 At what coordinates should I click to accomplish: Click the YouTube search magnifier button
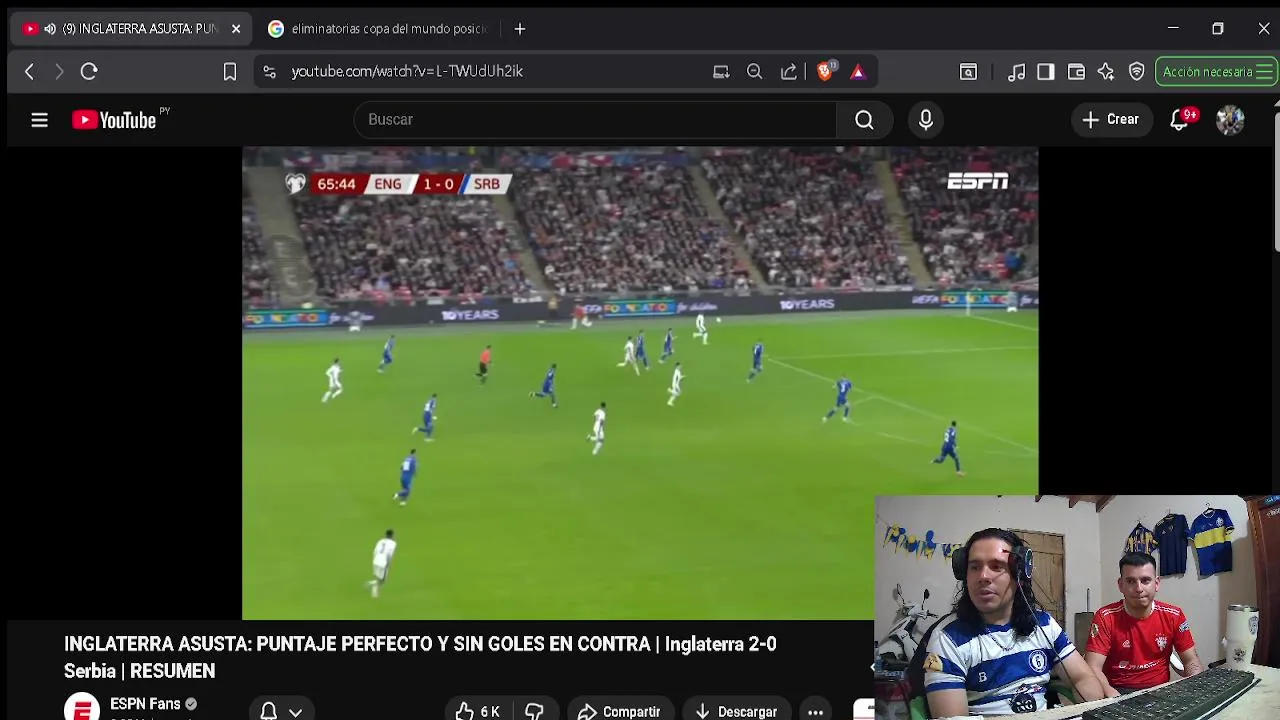[864, 120]
